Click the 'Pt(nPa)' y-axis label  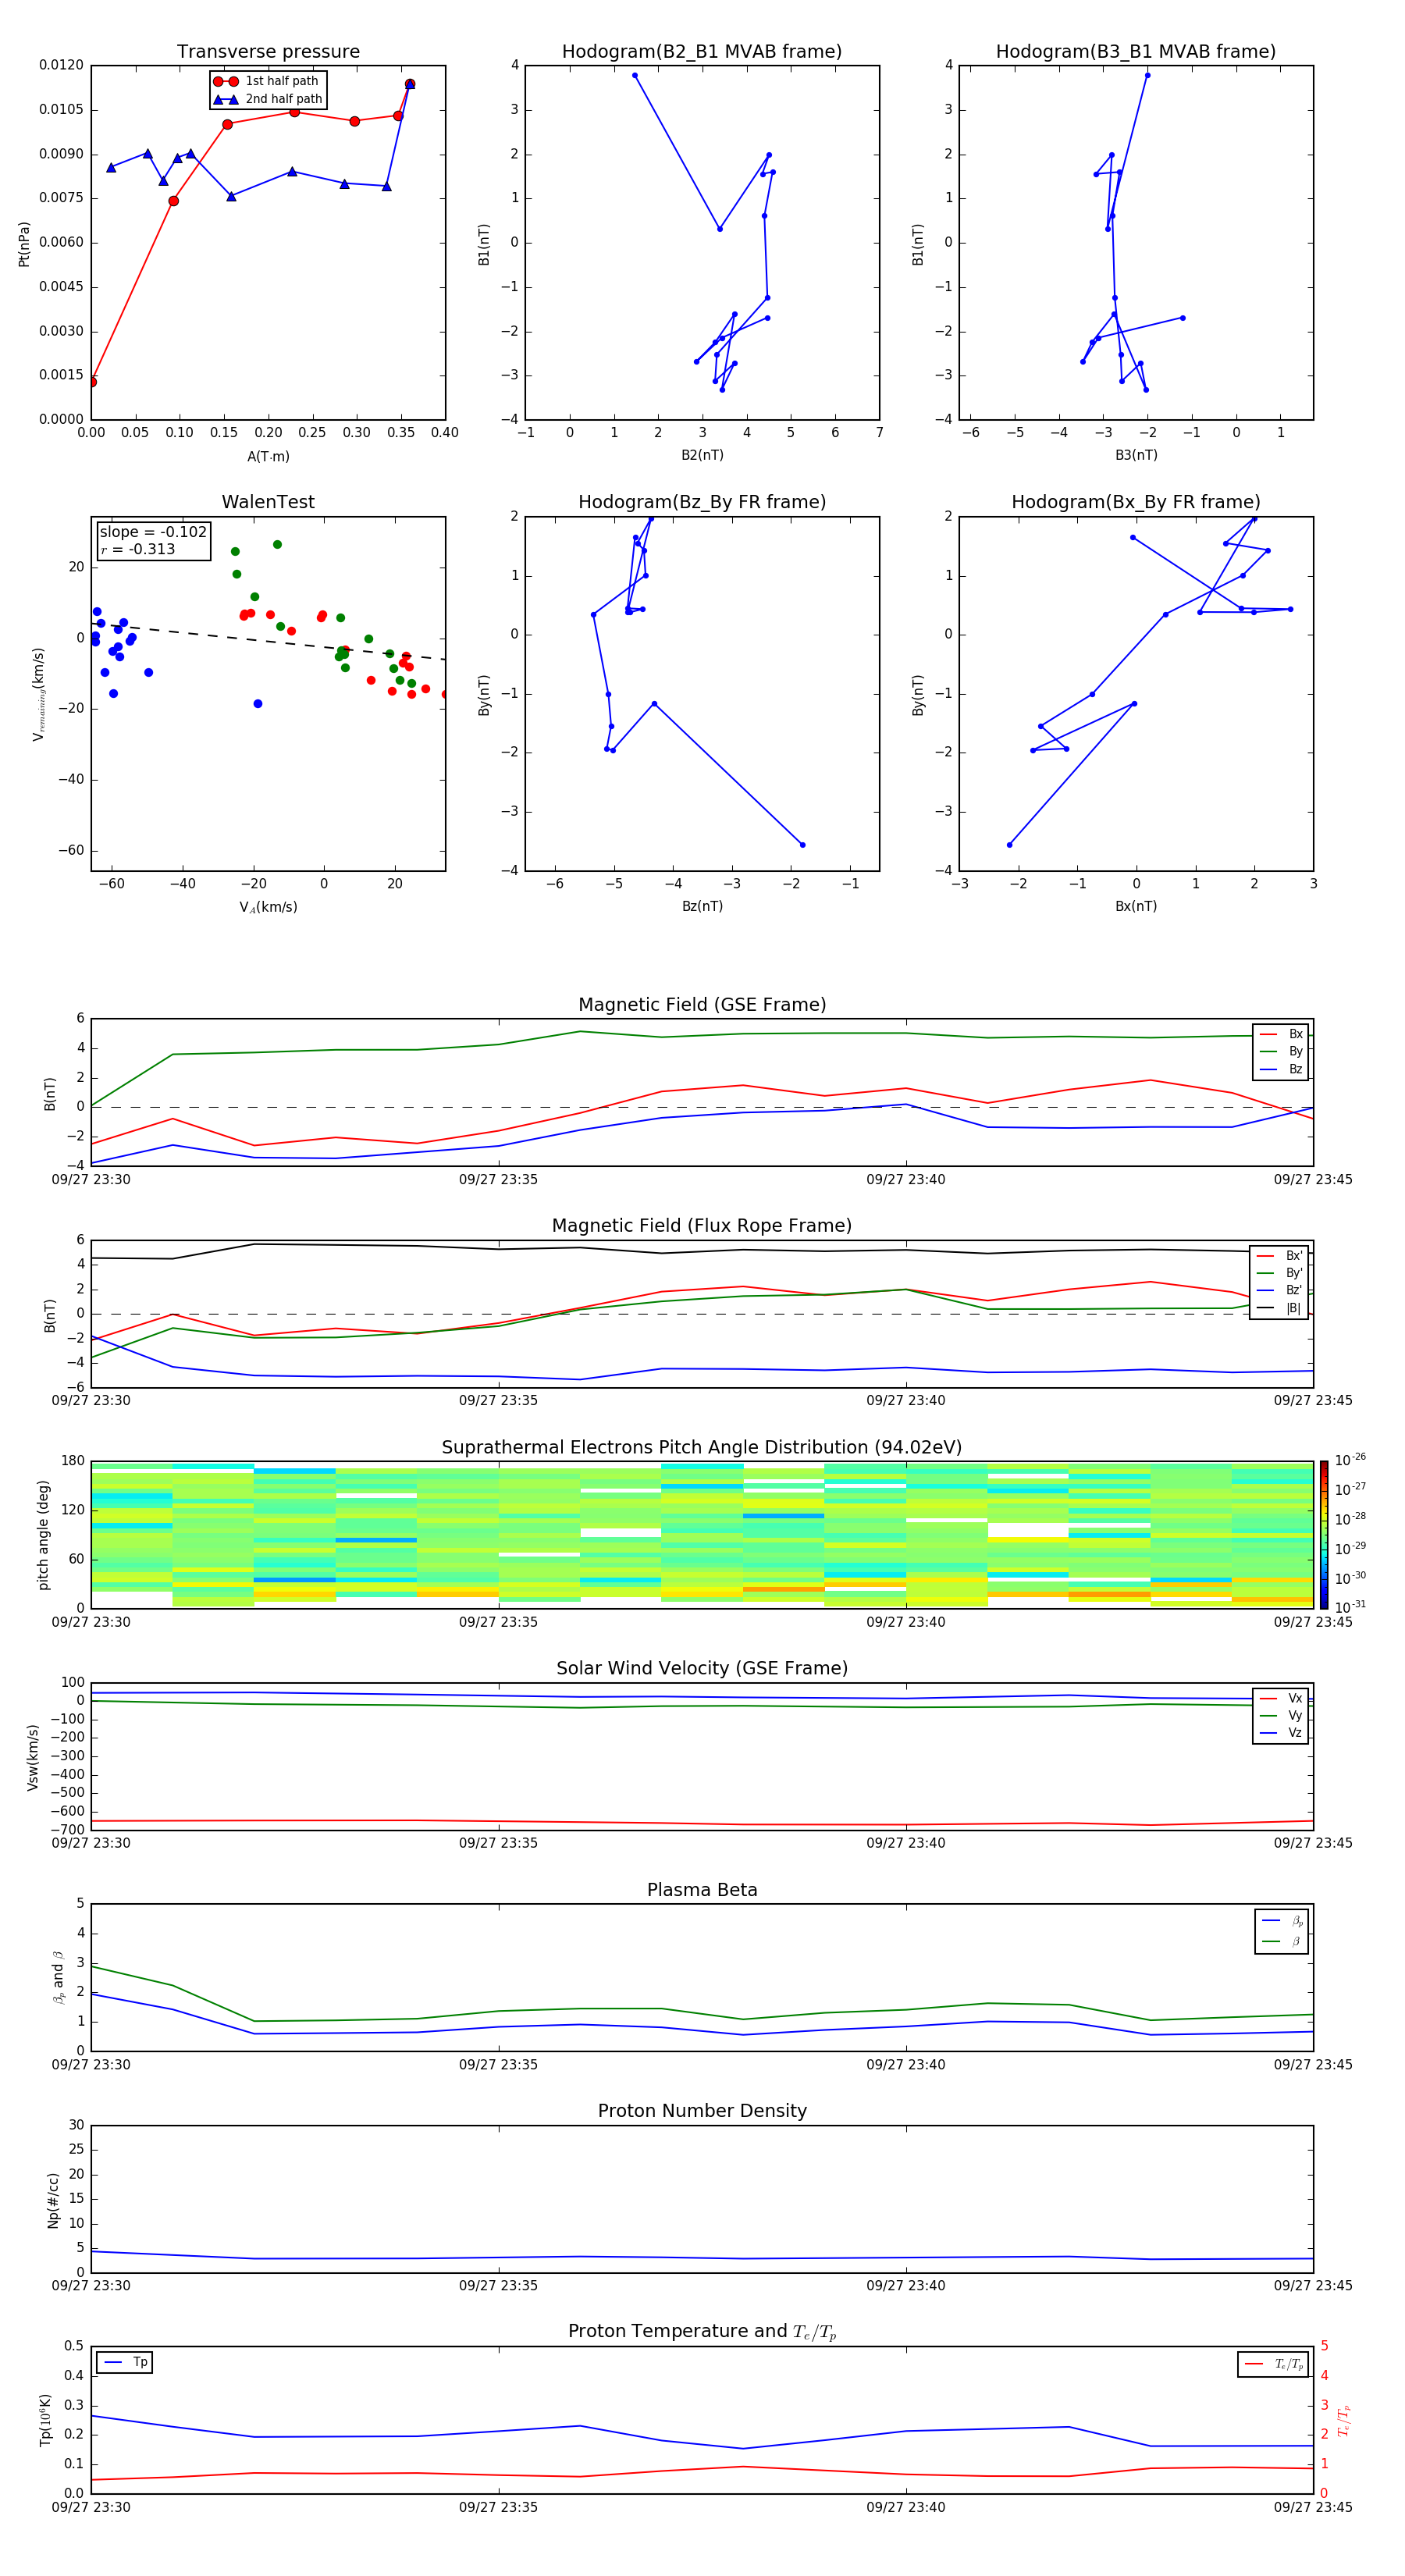tap(24, 244)
